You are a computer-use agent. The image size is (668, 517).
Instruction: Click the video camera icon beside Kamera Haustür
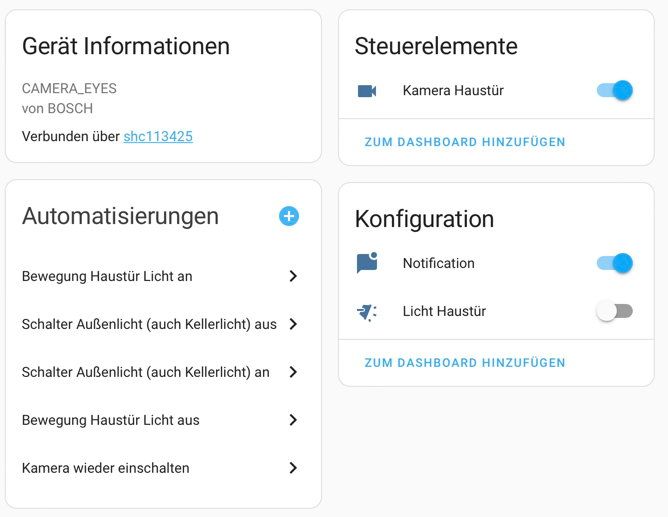tap(367, 91)
